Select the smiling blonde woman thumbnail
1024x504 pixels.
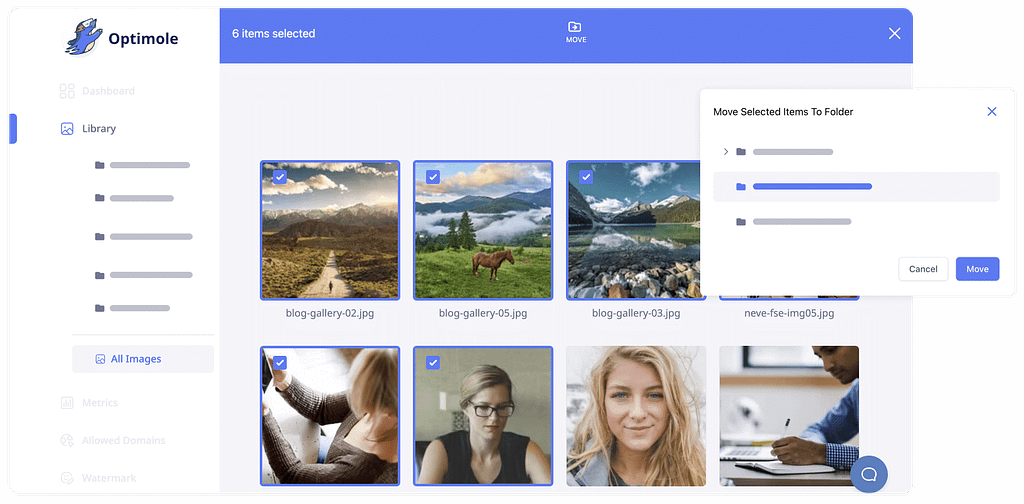pyautogui.click(x=636, y=415)
